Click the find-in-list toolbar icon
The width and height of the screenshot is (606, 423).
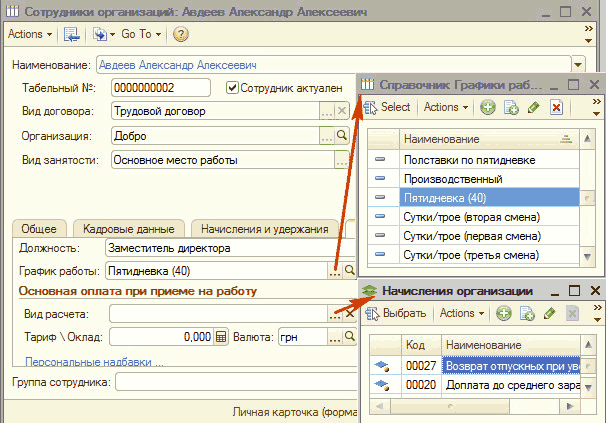click(x=71, y=34)
